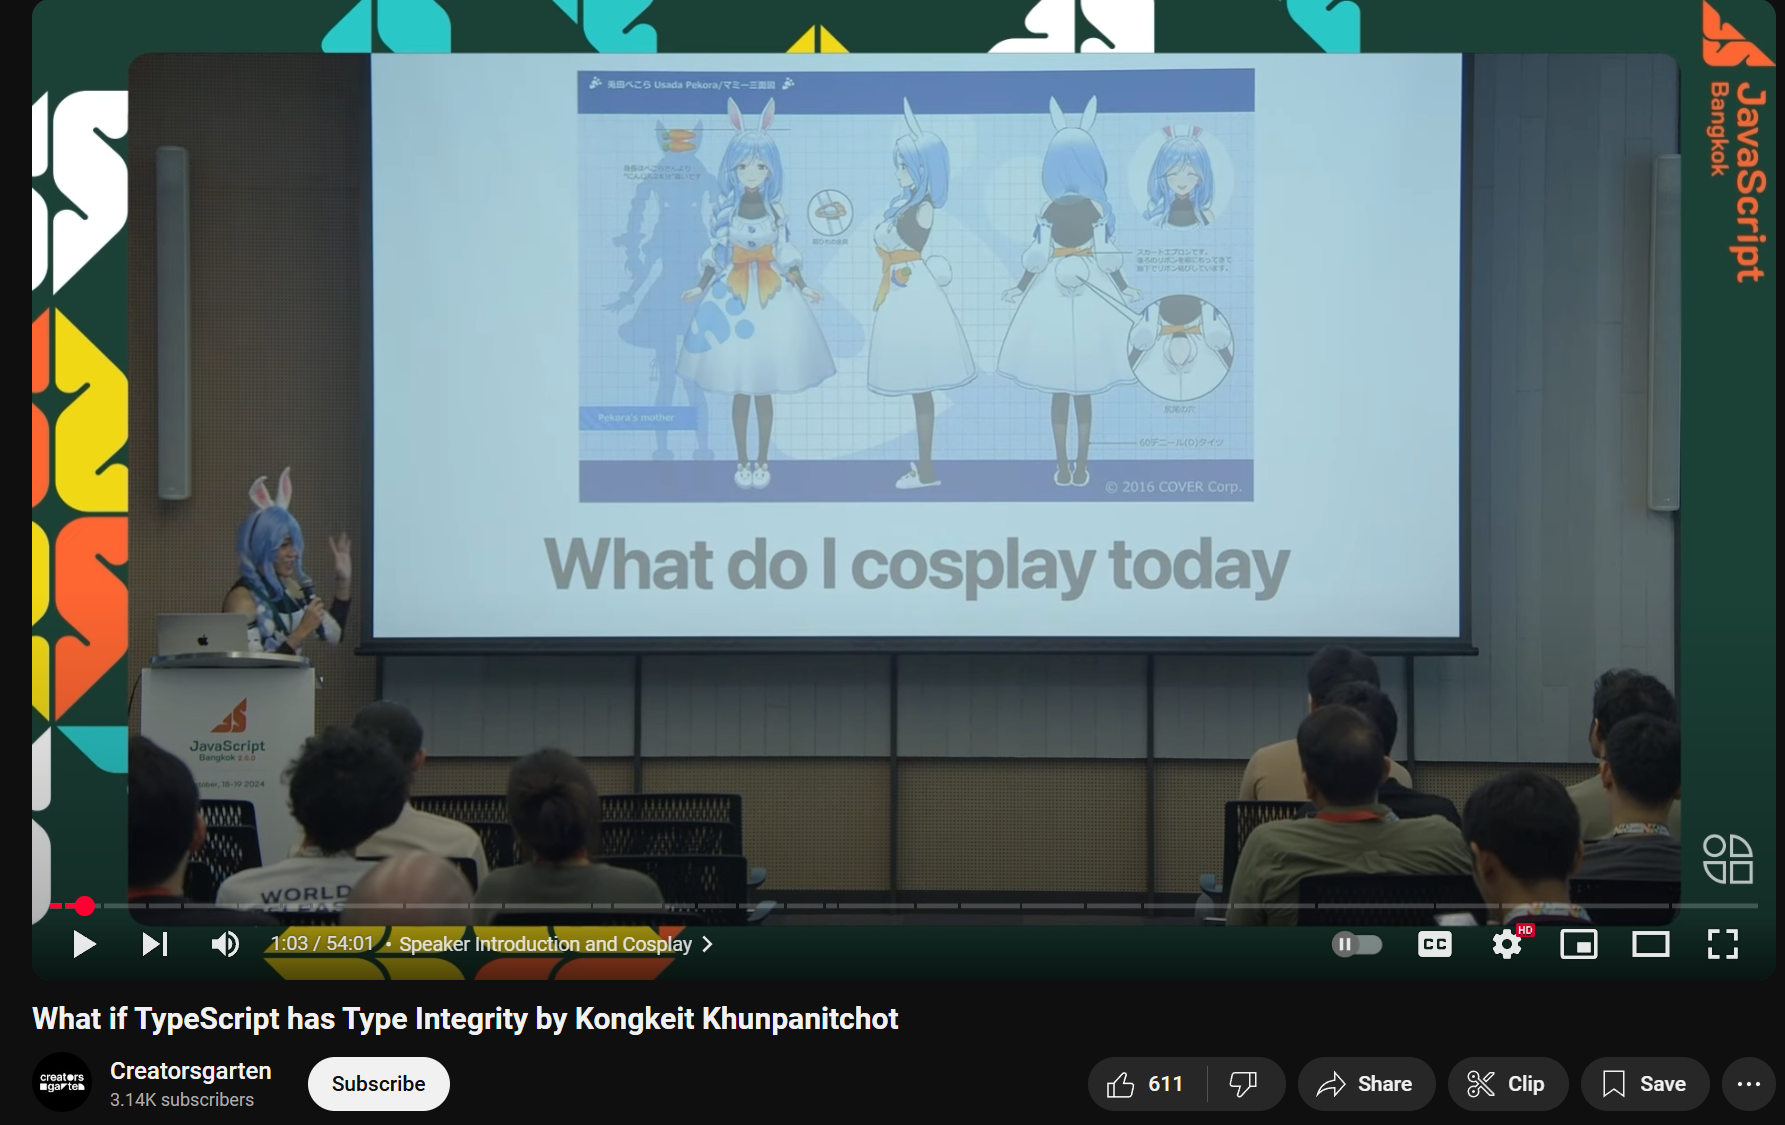The height and width of the screenshot is (1125, 1785).
Task: Enter full screen mode
Action: (1723, 944)
